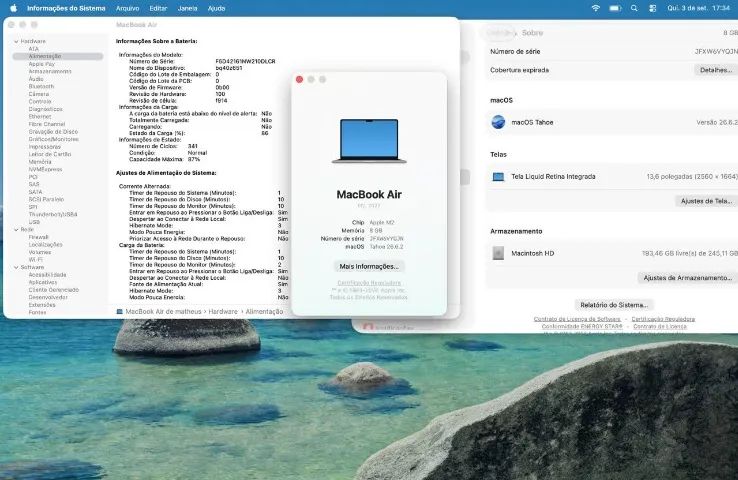Viewport: 738px width, 480px height.
Task: Collapse the Software tree section
Action: pyautogui.click(x=16, y=267)
